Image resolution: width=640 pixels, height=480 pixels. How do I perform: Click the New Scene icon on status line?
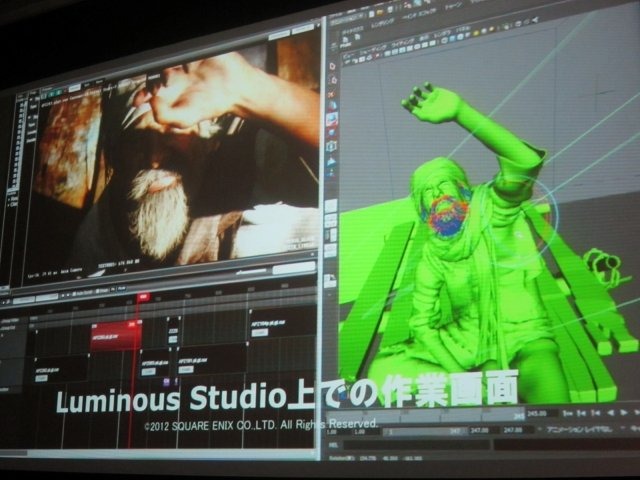point(372,14)
